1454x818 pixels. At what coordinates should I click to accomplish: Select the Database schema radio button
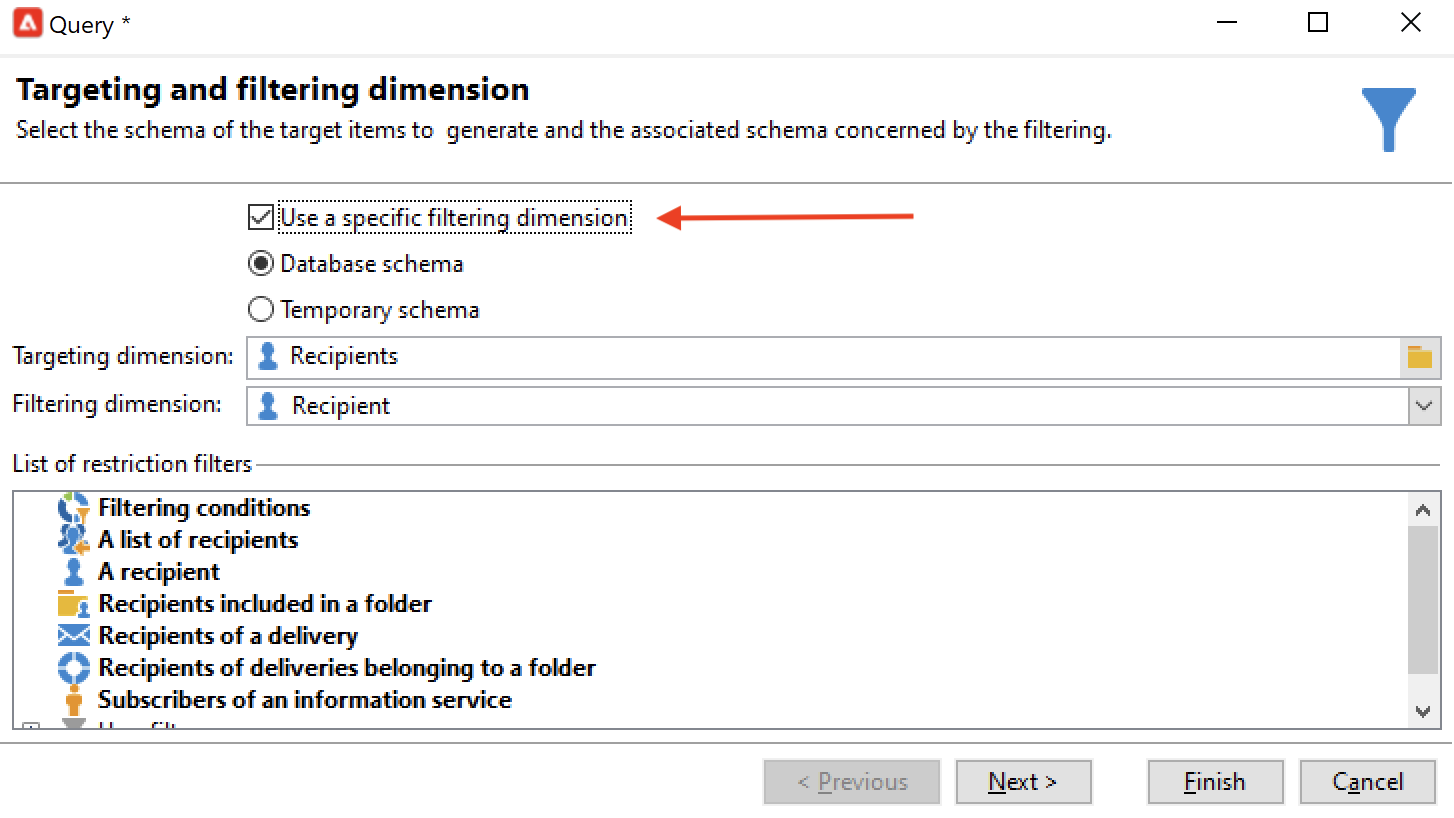(260, 264)
